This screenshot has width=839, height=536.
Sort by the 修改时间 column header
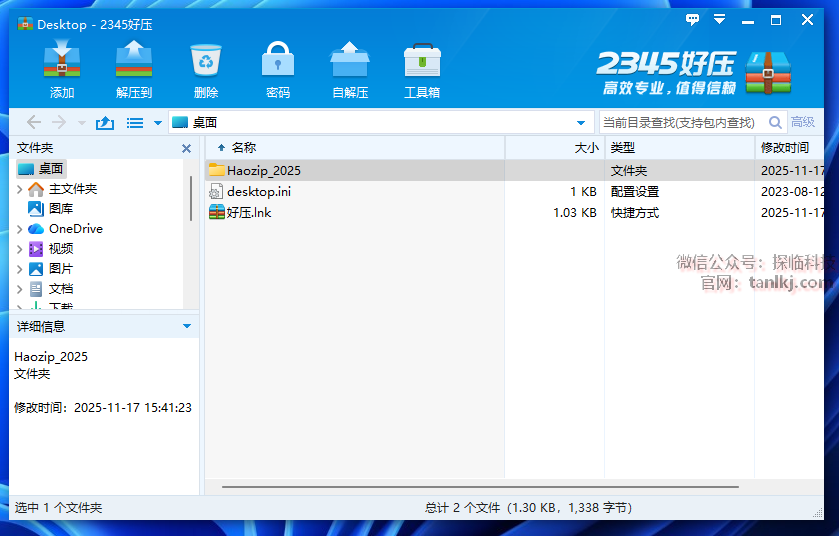click(x=789, y=148)
